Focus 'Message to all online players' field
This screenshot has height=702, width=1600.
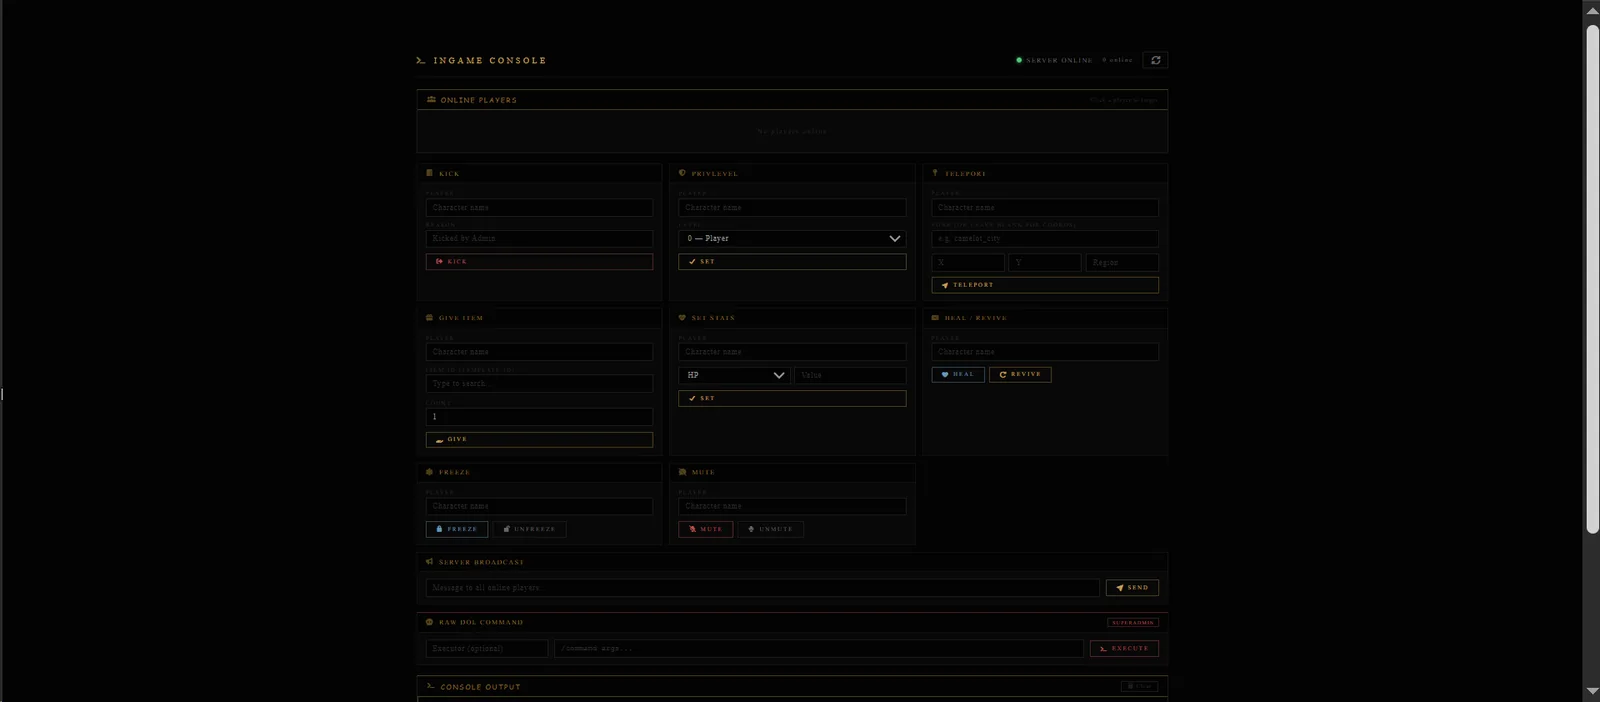click(762, 588)
